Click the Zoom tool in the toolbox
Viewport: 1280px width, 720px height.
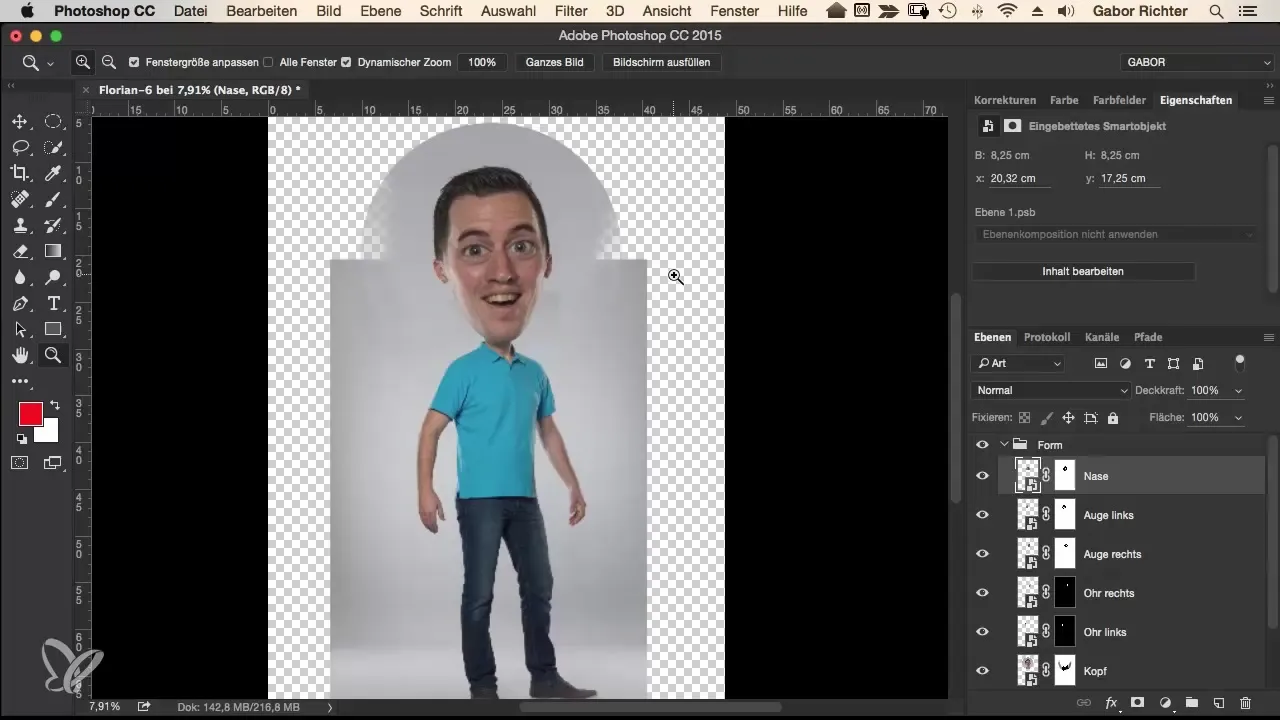coord(53,355)
